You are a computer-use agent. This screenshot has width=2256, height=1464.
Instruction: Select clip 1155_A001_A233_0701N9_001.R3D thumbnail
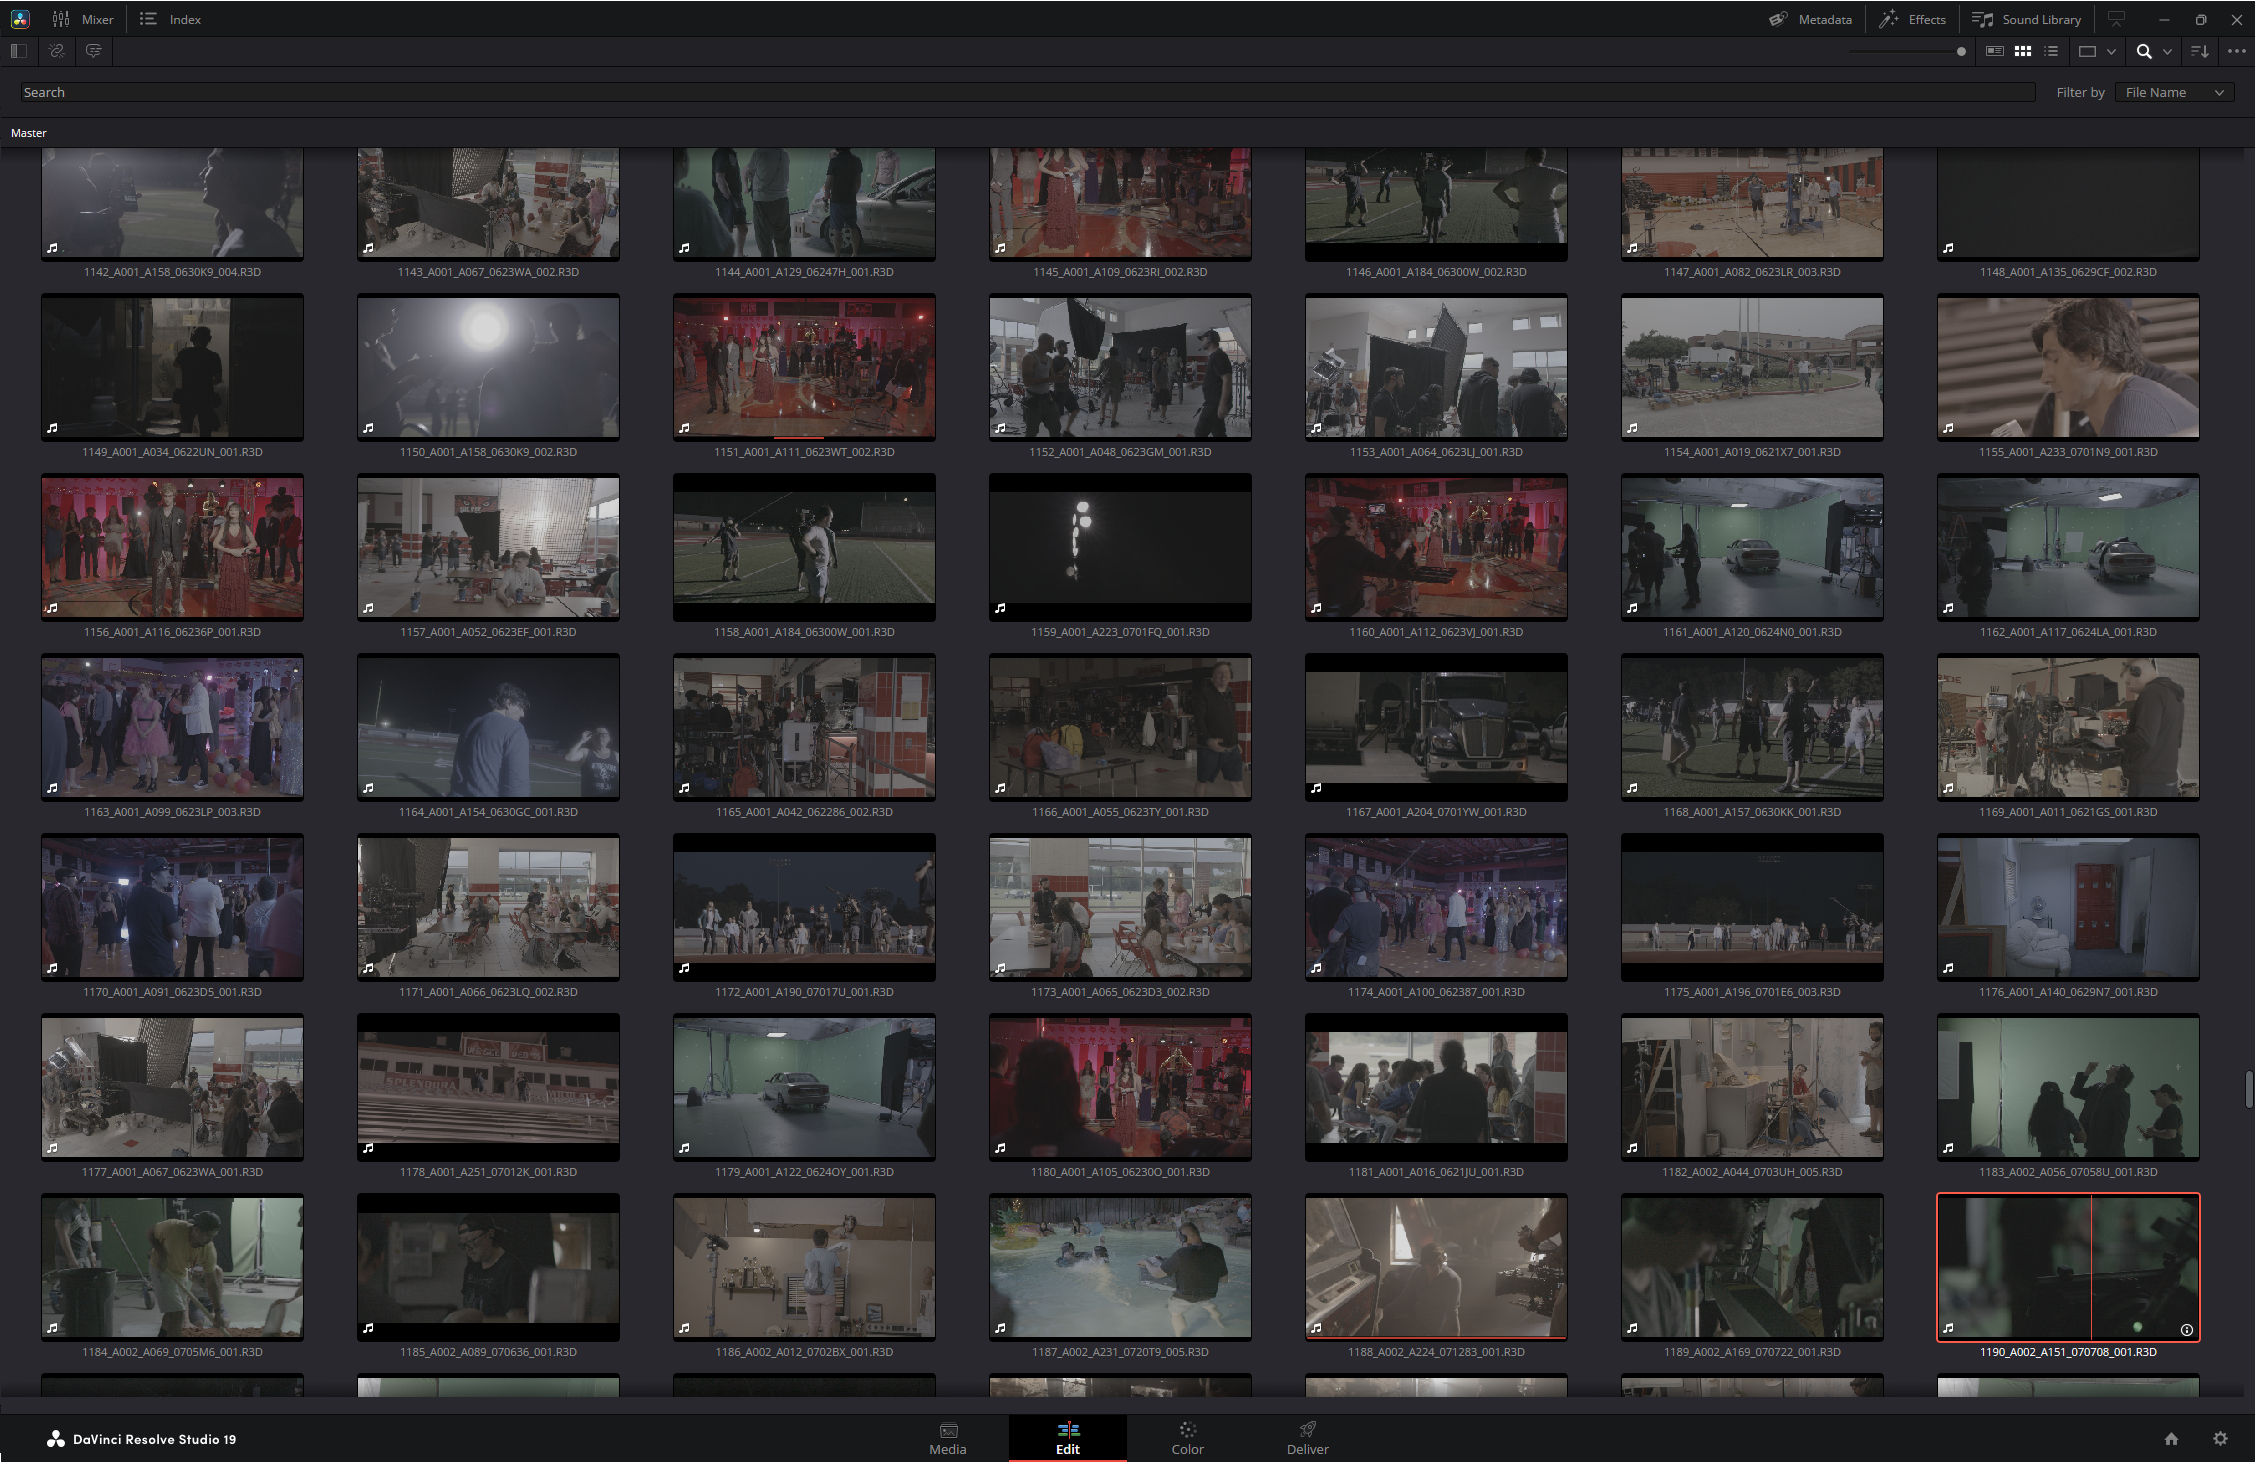(2068, 367)
